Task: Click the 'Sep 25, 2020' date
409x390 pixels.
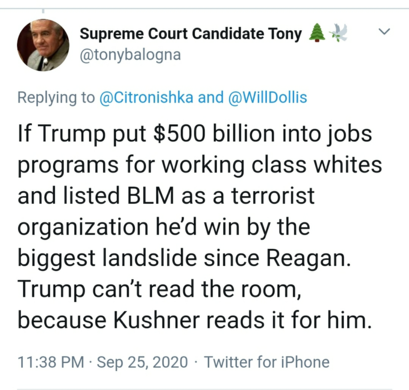Action: (x=142, y=362)
